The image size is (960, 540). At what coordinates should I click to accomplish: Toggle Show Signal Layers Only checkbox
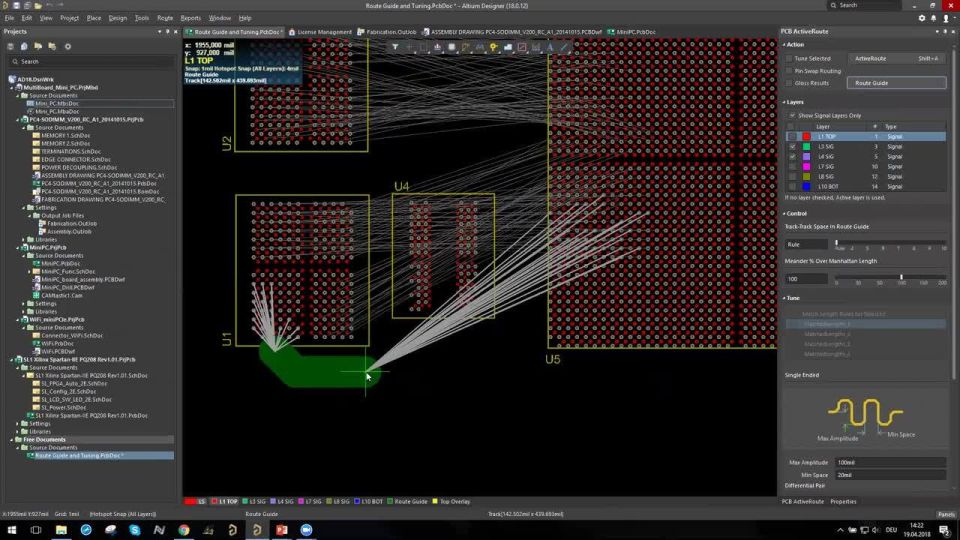(x=792, y=115)
